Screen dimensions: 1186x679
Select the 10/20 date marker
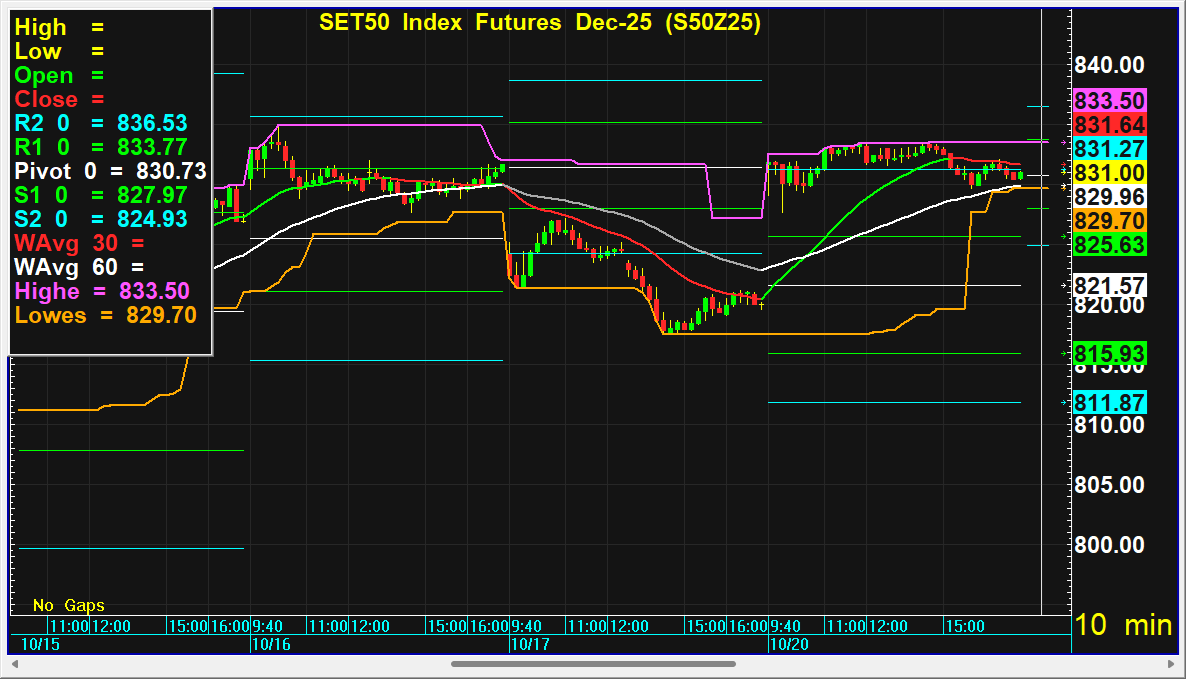pos(788,645)
